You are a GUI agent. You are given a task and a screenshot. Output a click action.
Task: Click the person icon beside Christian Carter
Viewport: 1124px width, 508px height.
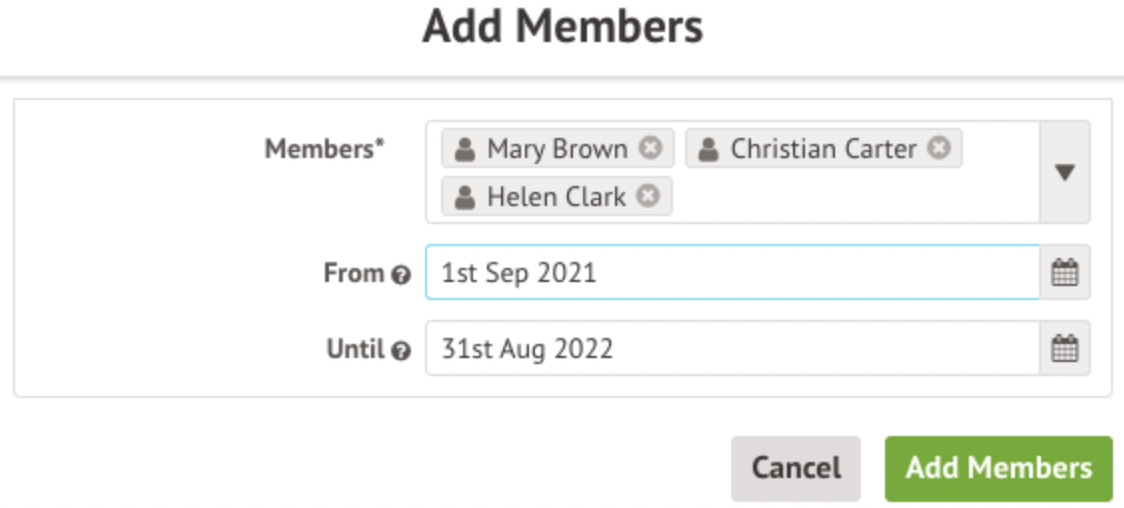pyautogui.click(x=708, y=150)
